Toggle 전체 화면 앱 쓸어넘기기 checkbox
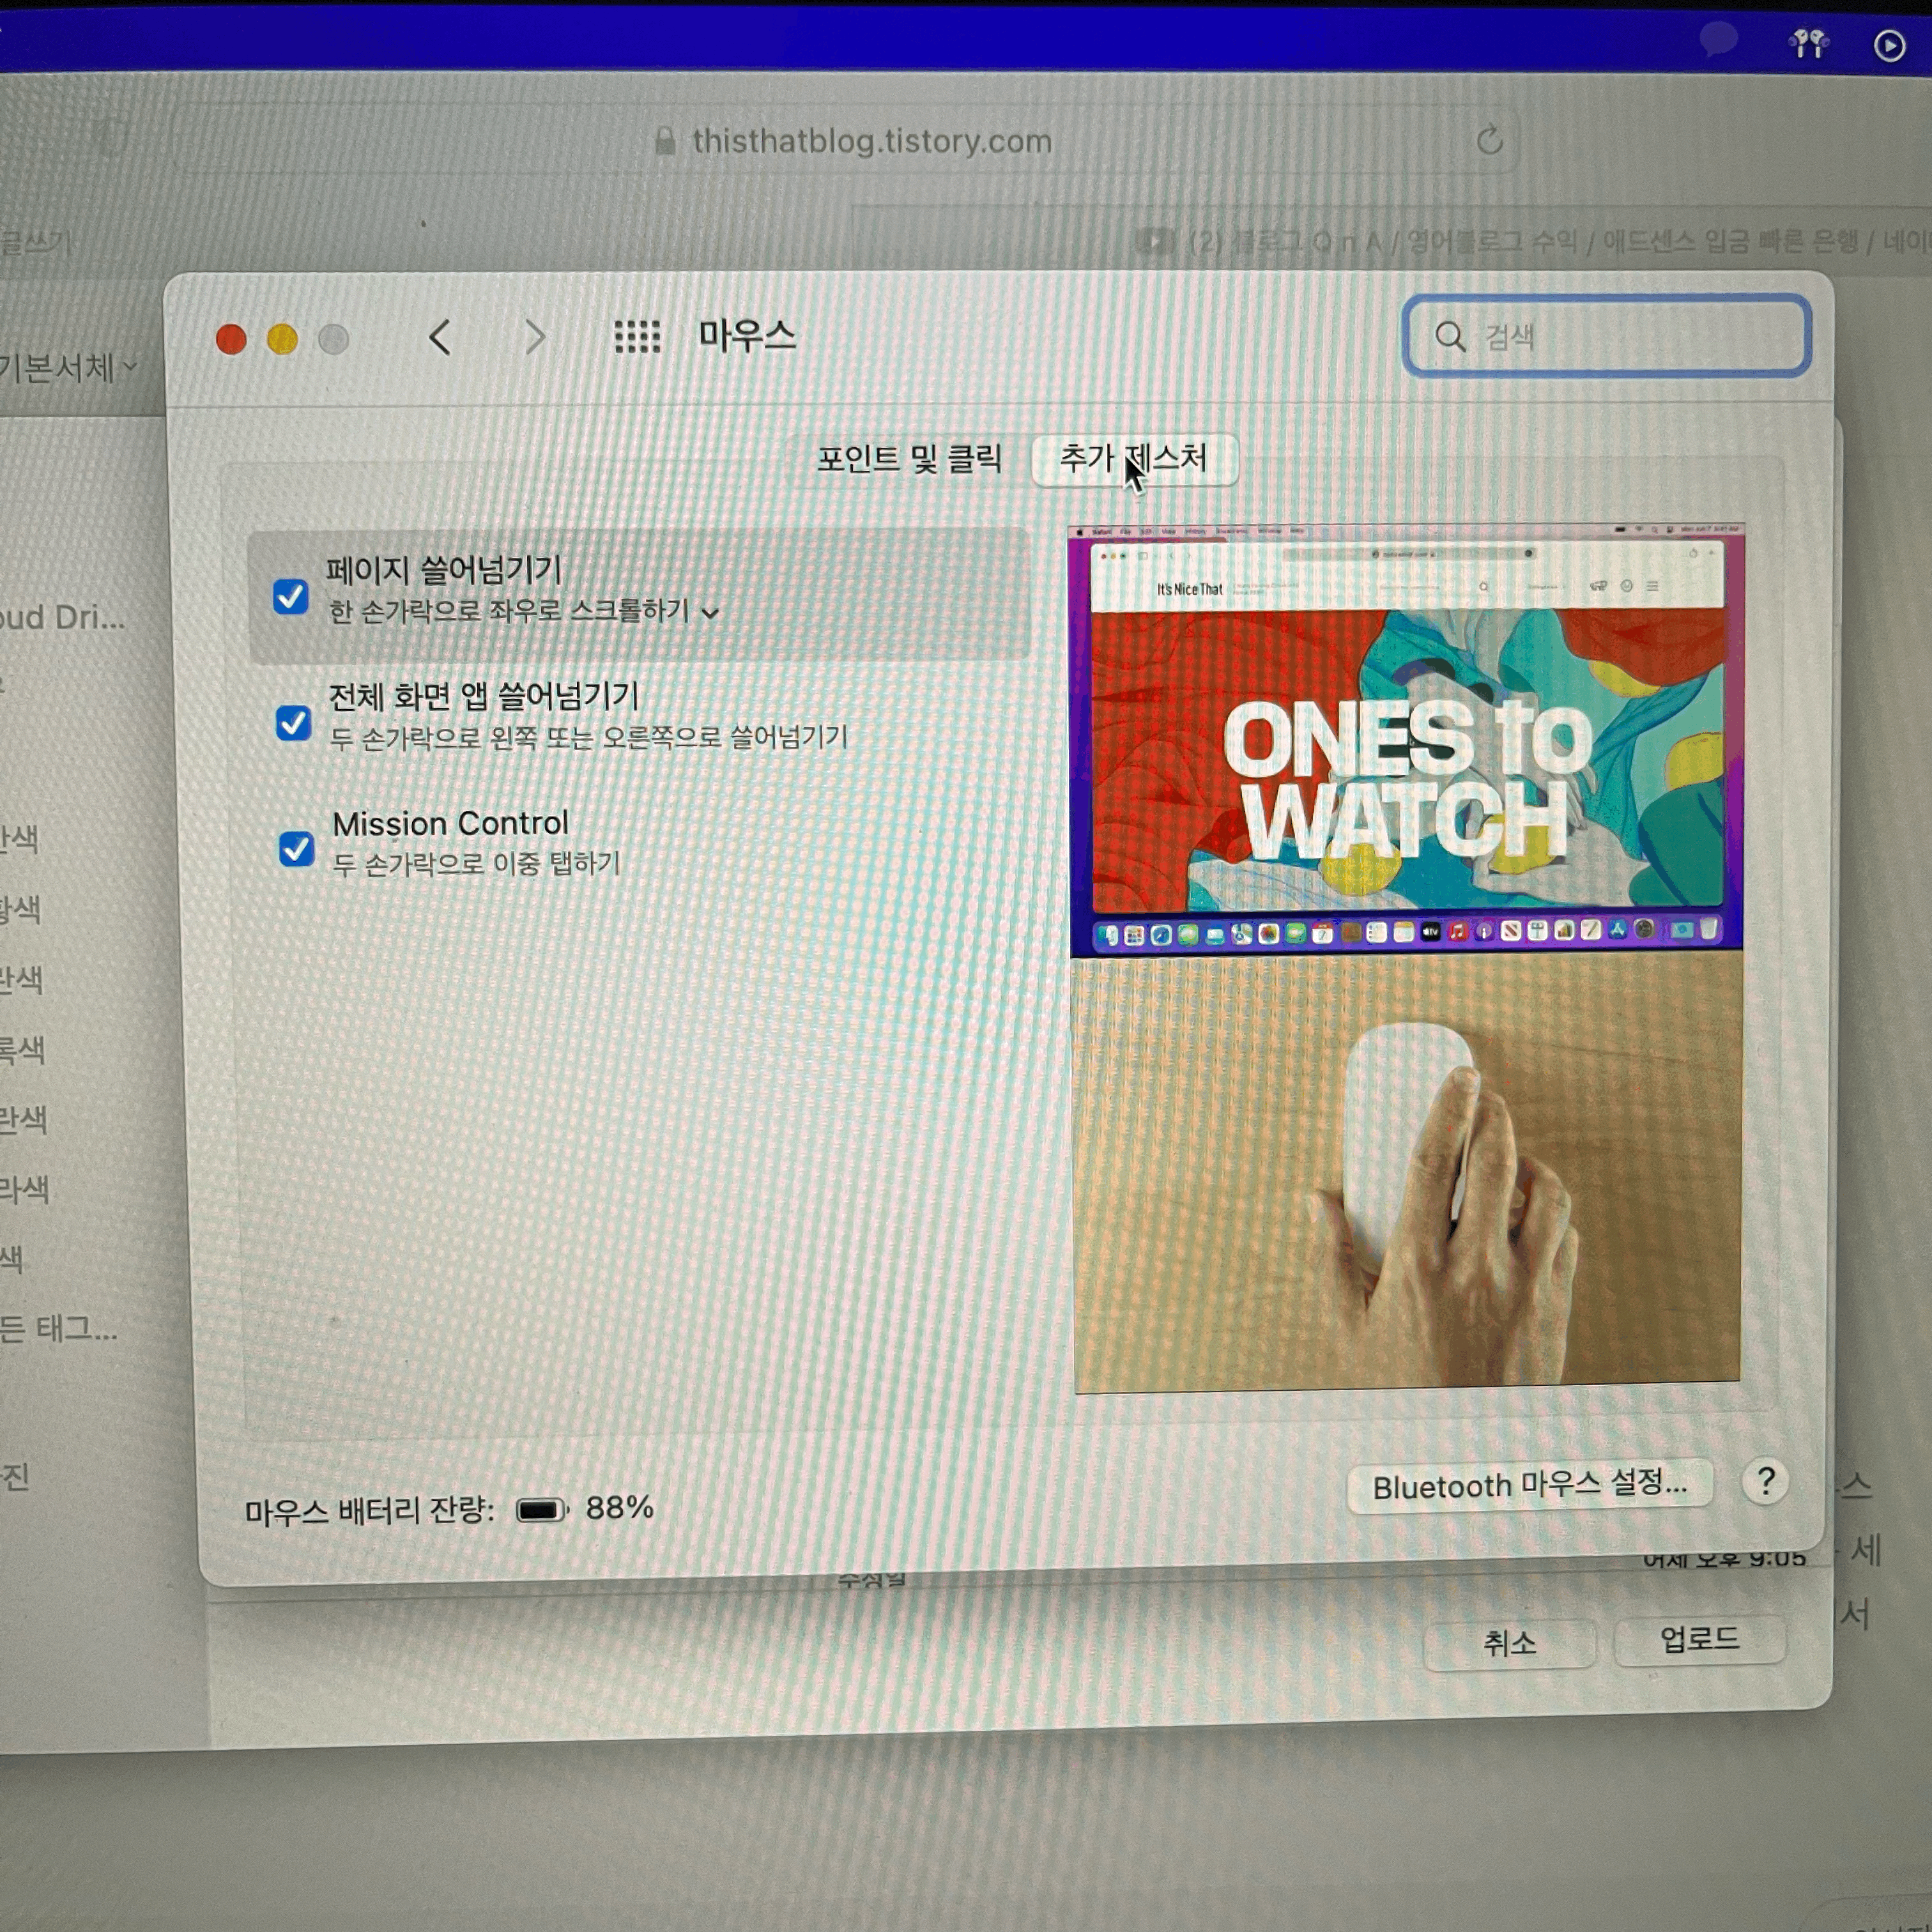This screenshot has width=1932, height=1932. [293, 722]
